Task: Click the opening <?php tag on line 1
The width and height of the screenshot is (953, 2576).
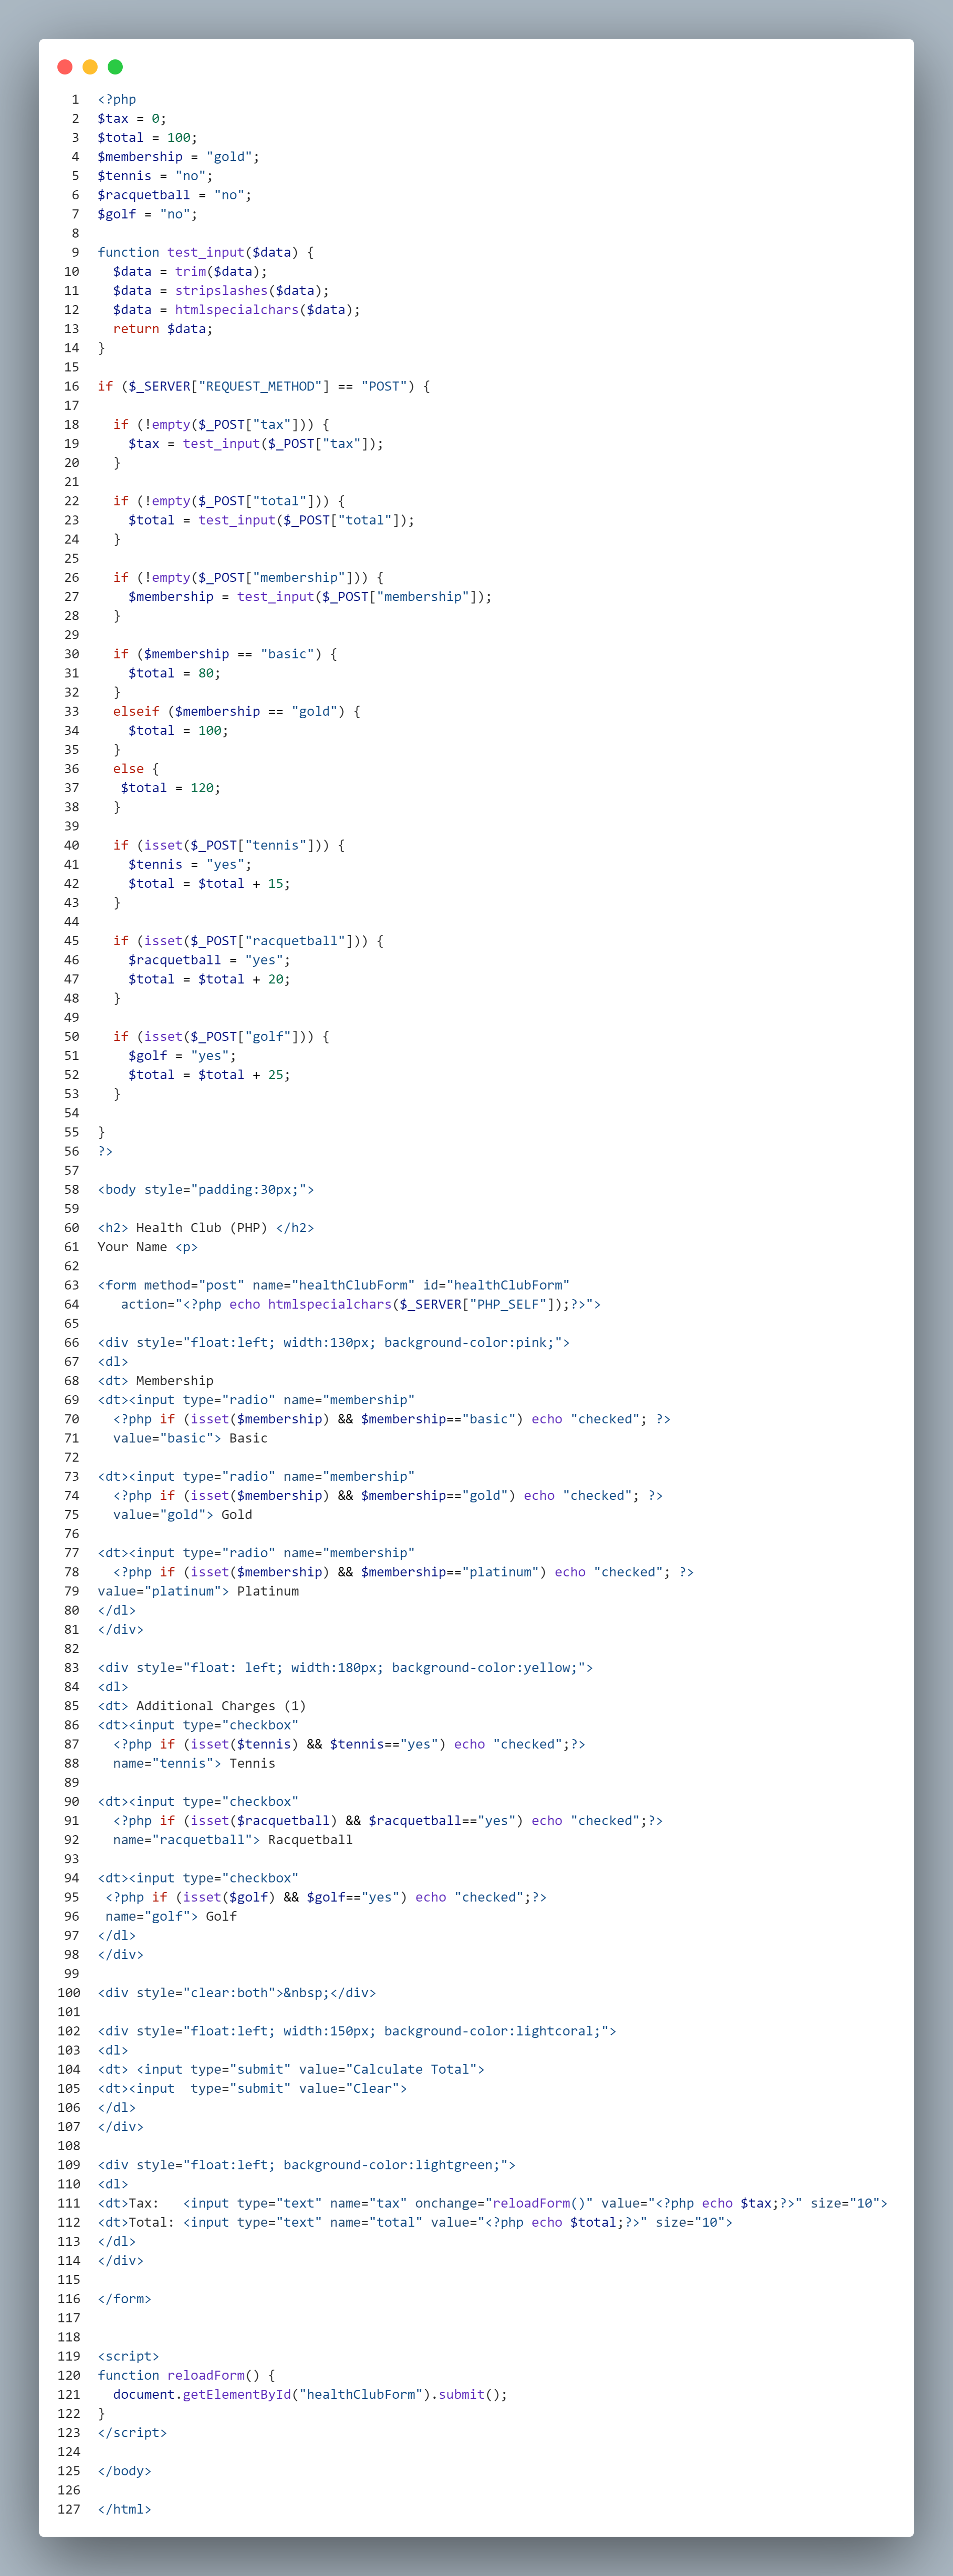Action: coord(117,99)
